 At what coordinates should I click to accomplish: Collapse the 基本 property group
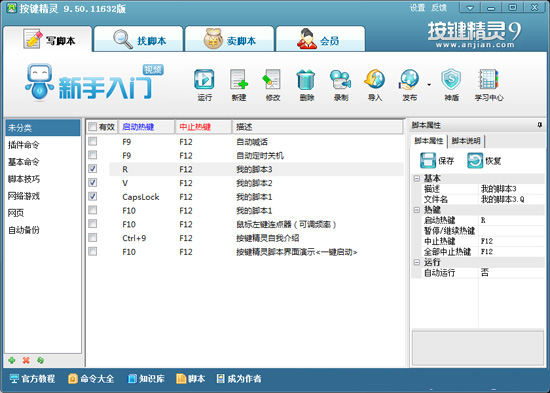point(417,179)
